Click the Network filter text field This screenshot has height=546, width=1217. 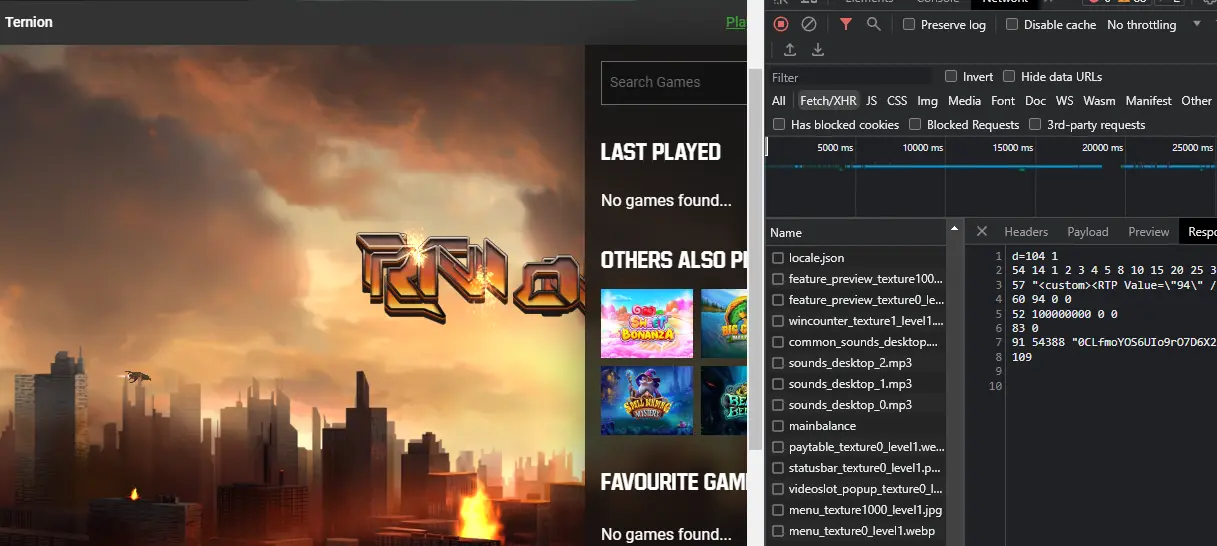pyautogui.click(x=850, y=77)
